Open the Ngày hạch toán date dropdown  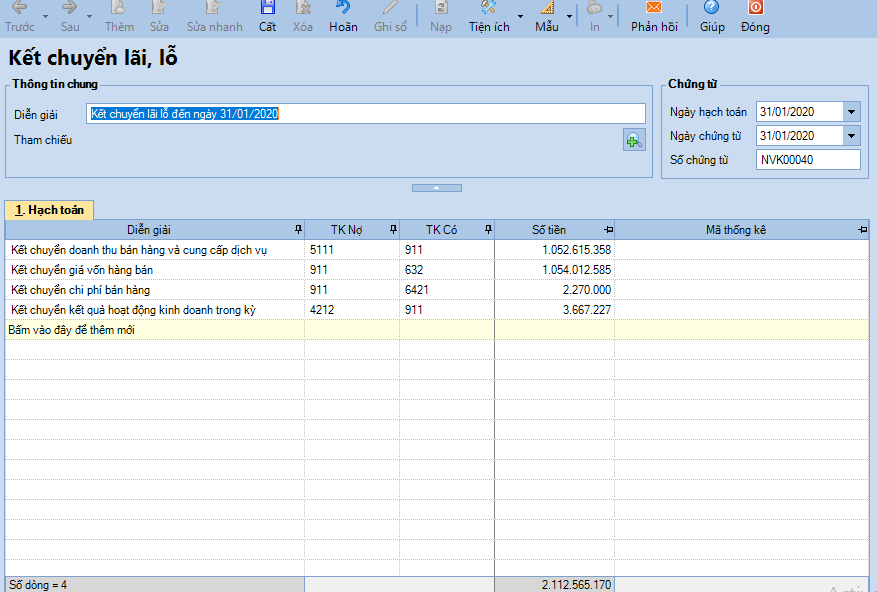tap(852, 112)
